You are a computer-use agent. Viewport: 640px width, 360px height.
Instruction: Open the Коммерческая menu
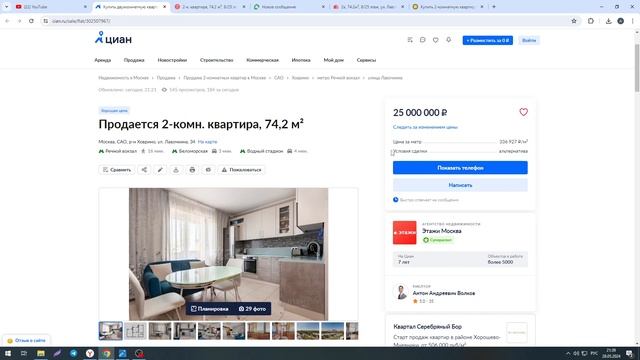tap(262, 60)
